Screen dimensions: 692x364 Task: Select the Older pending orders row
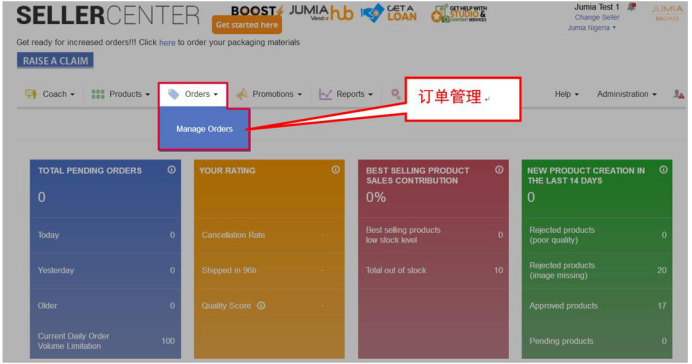point(105,306)
